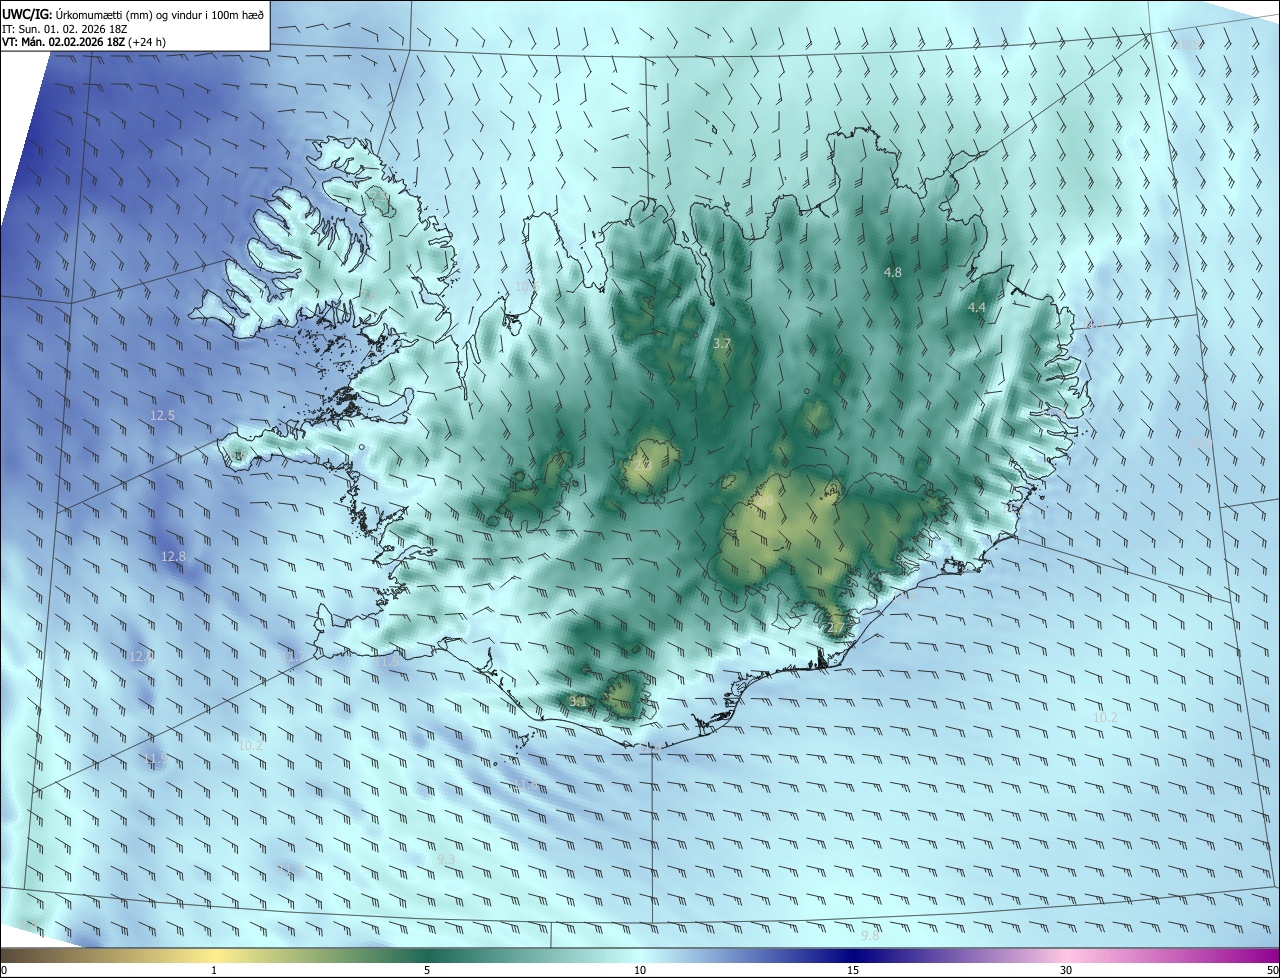Click the 3.7 value label on the map
The height and width of the screenshot is (978, 1280).
[x=722, y=343]
